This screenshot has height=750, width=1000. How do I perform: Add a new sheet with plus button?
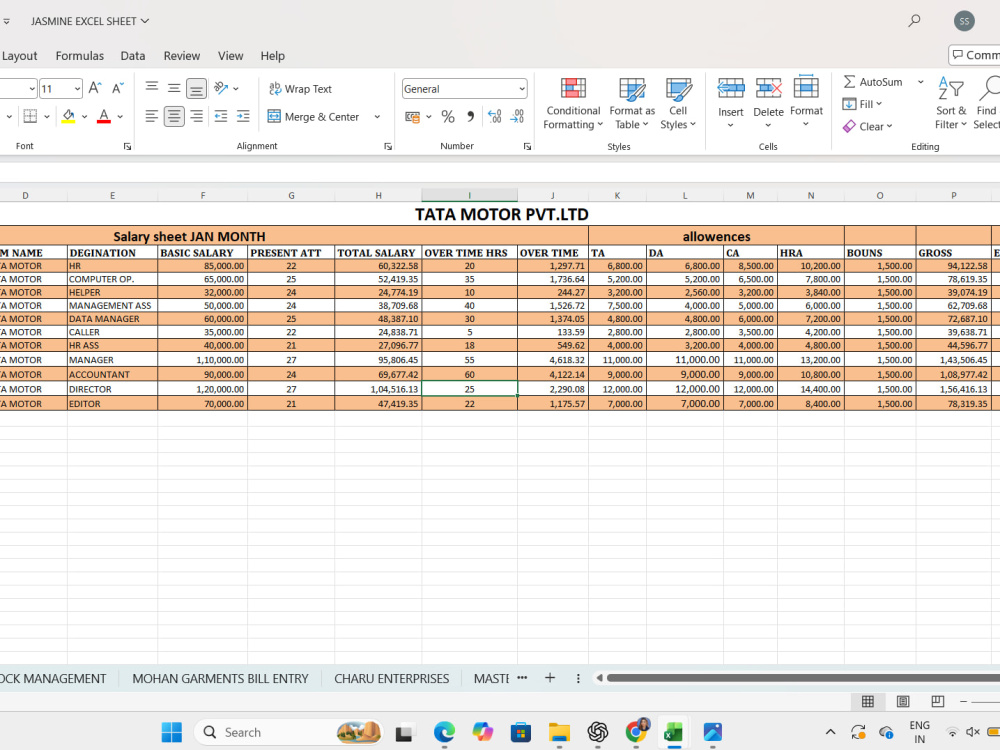550,678
